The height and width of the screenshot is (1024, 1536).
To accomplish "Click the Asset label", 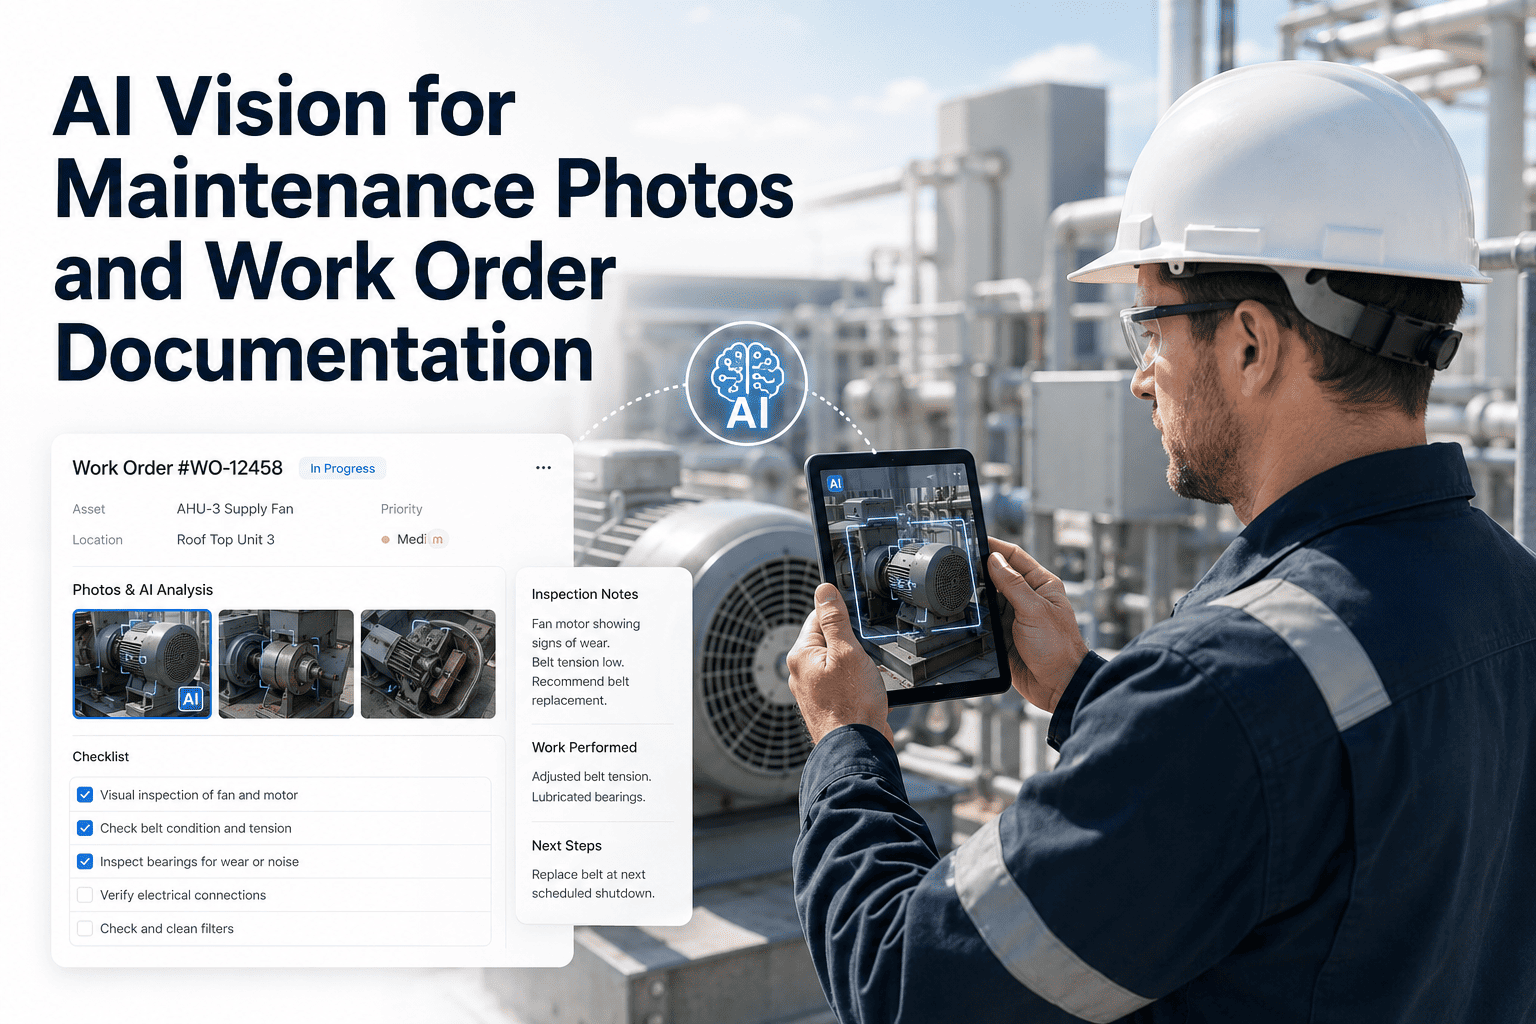I will pos(89,509).
